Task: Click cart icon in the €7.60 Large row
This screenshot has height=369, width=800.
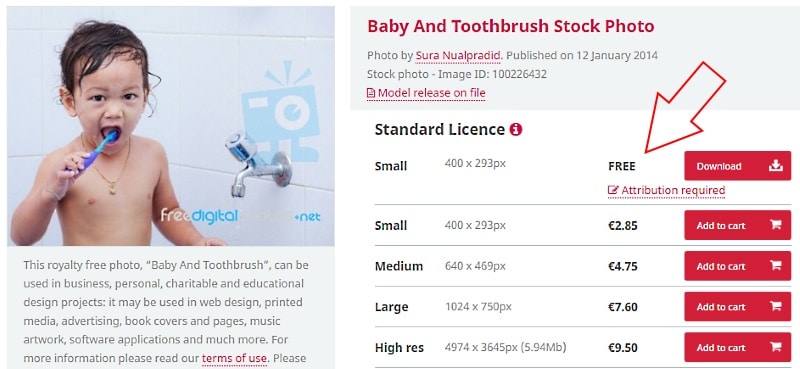Action: click(776, 307)
